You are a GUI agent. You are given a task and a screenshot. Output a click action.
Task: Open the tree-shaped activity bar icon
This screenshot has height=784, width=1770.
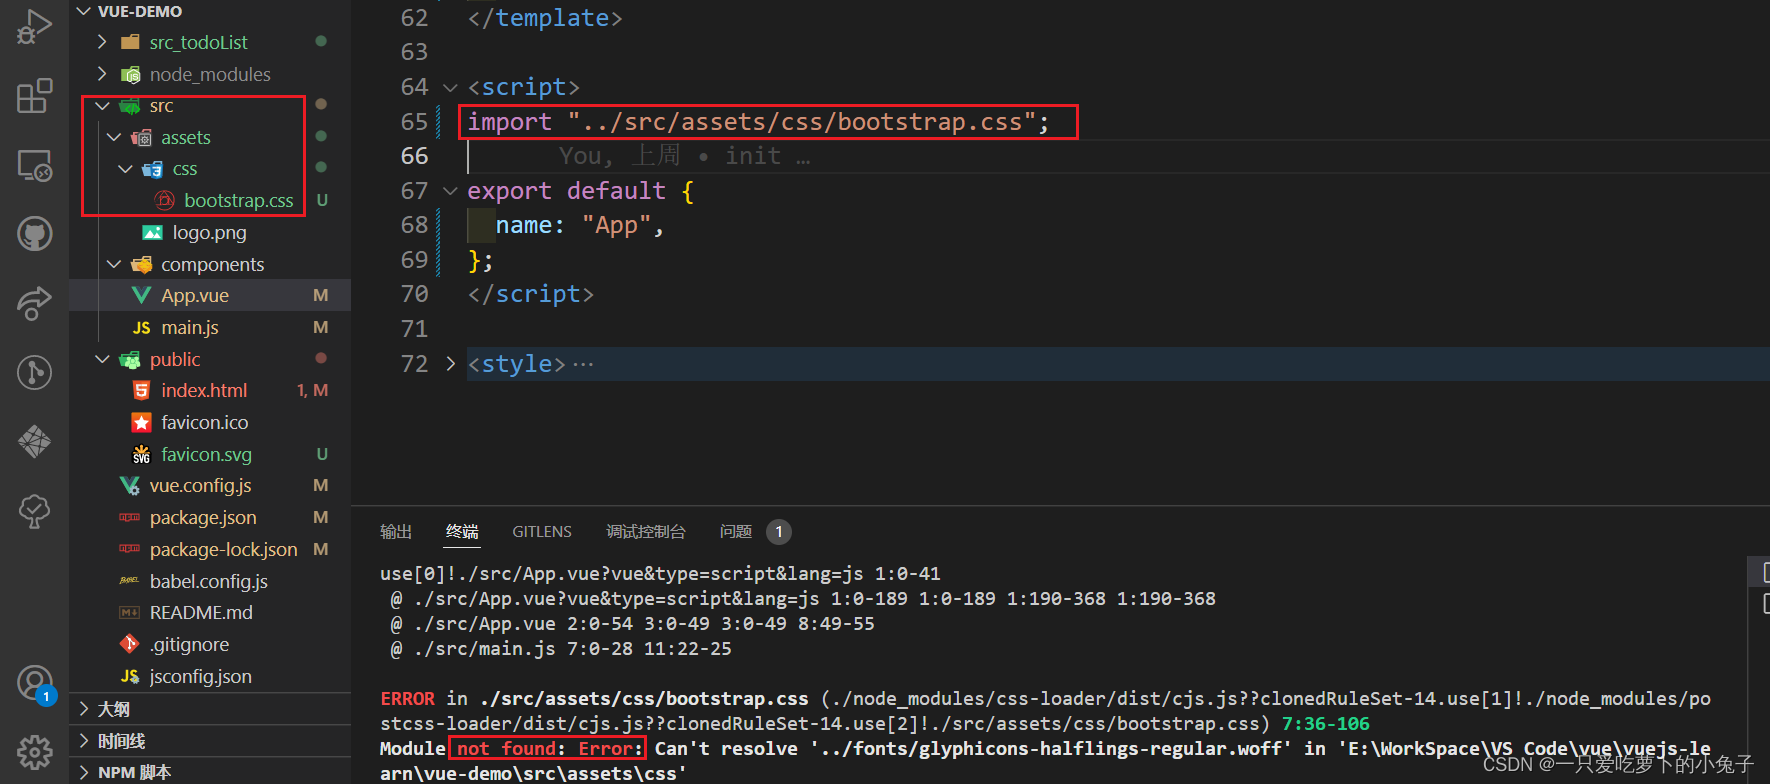pos(34,511)
